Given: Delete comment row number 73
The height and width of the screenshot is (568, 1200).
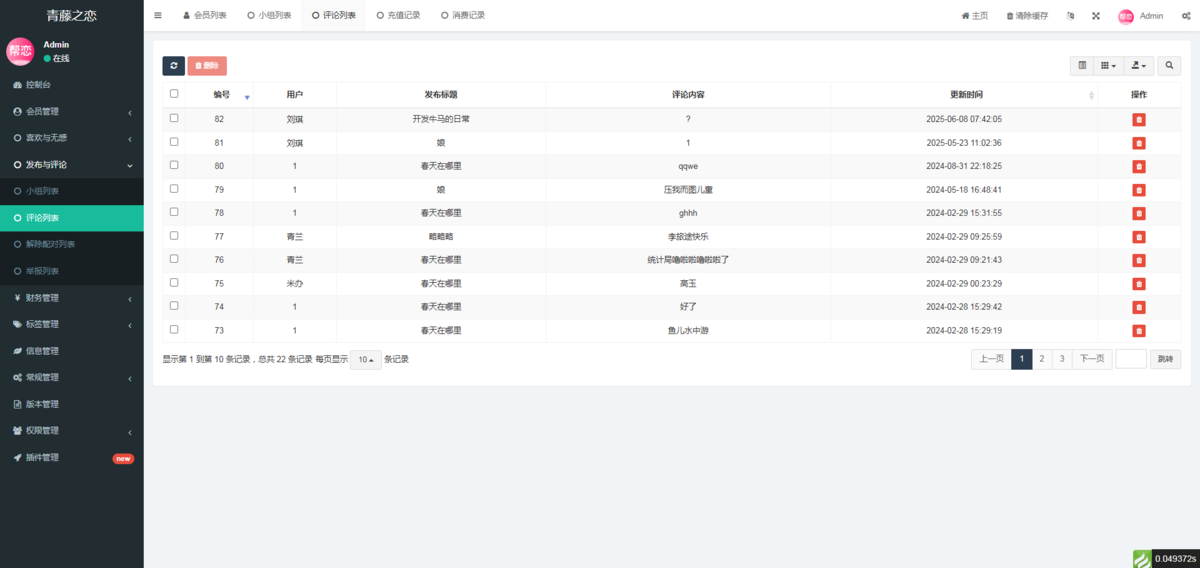Looking at the screenshot, I should [x=1139, y=331].
